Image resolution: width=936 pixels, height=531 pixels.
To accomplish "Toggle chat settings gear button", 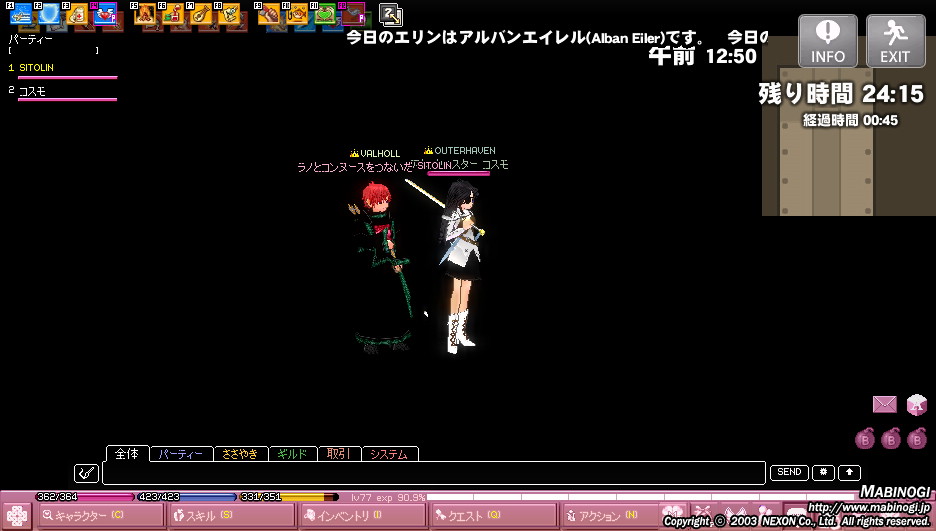I will (824, 472).
